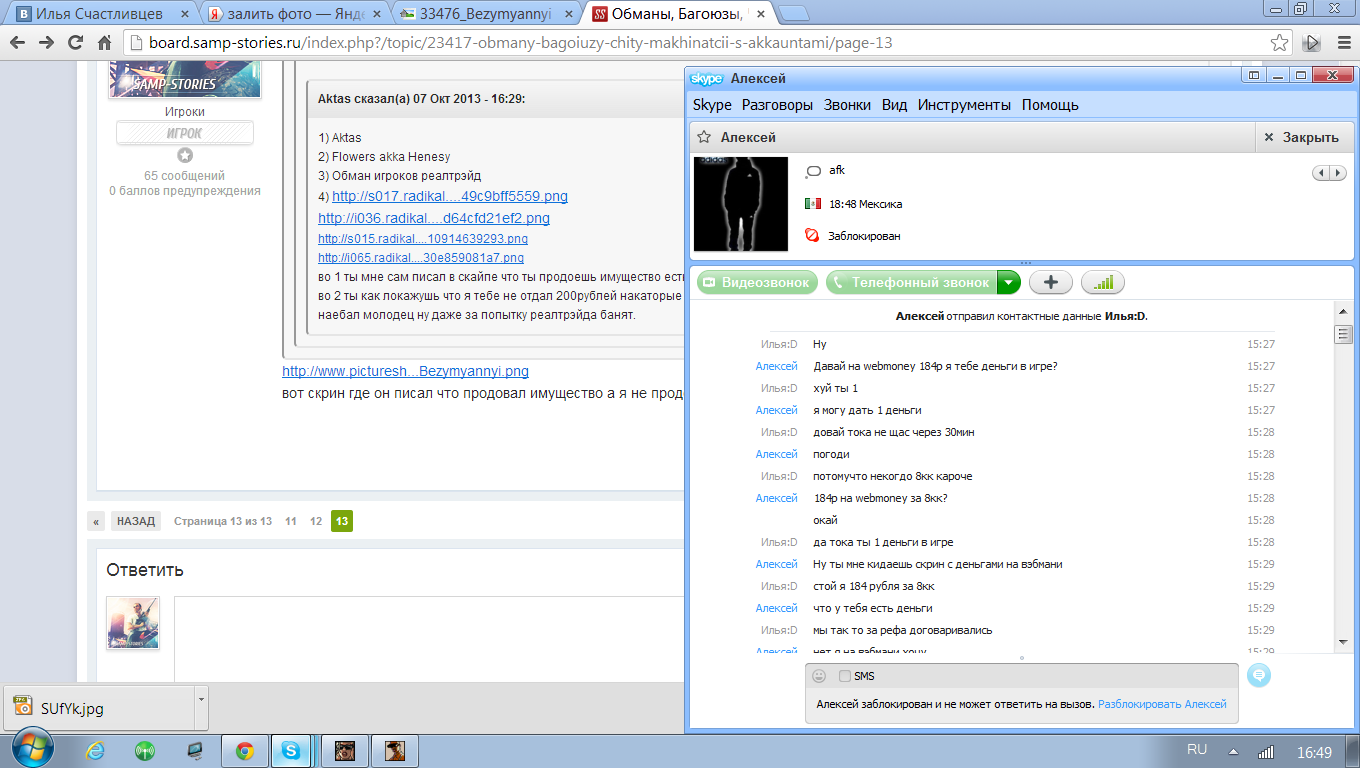Click the next arrow in Skype profile pager
This screenshot has height=768, width=1360.
point(1337,173)
